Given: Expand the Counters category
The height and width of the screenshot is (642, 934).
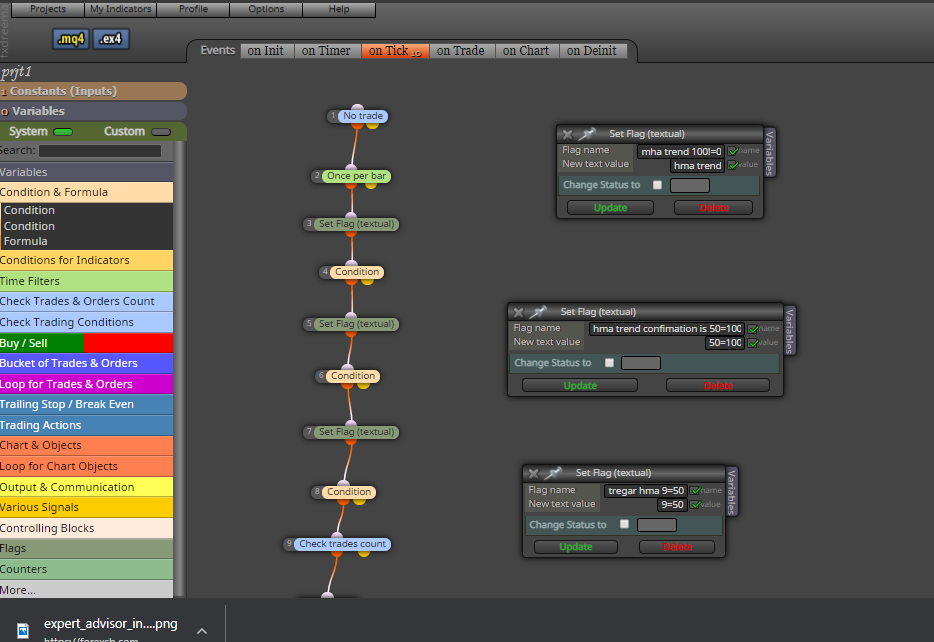Looking at the screenshot, I should coord(86,569).
